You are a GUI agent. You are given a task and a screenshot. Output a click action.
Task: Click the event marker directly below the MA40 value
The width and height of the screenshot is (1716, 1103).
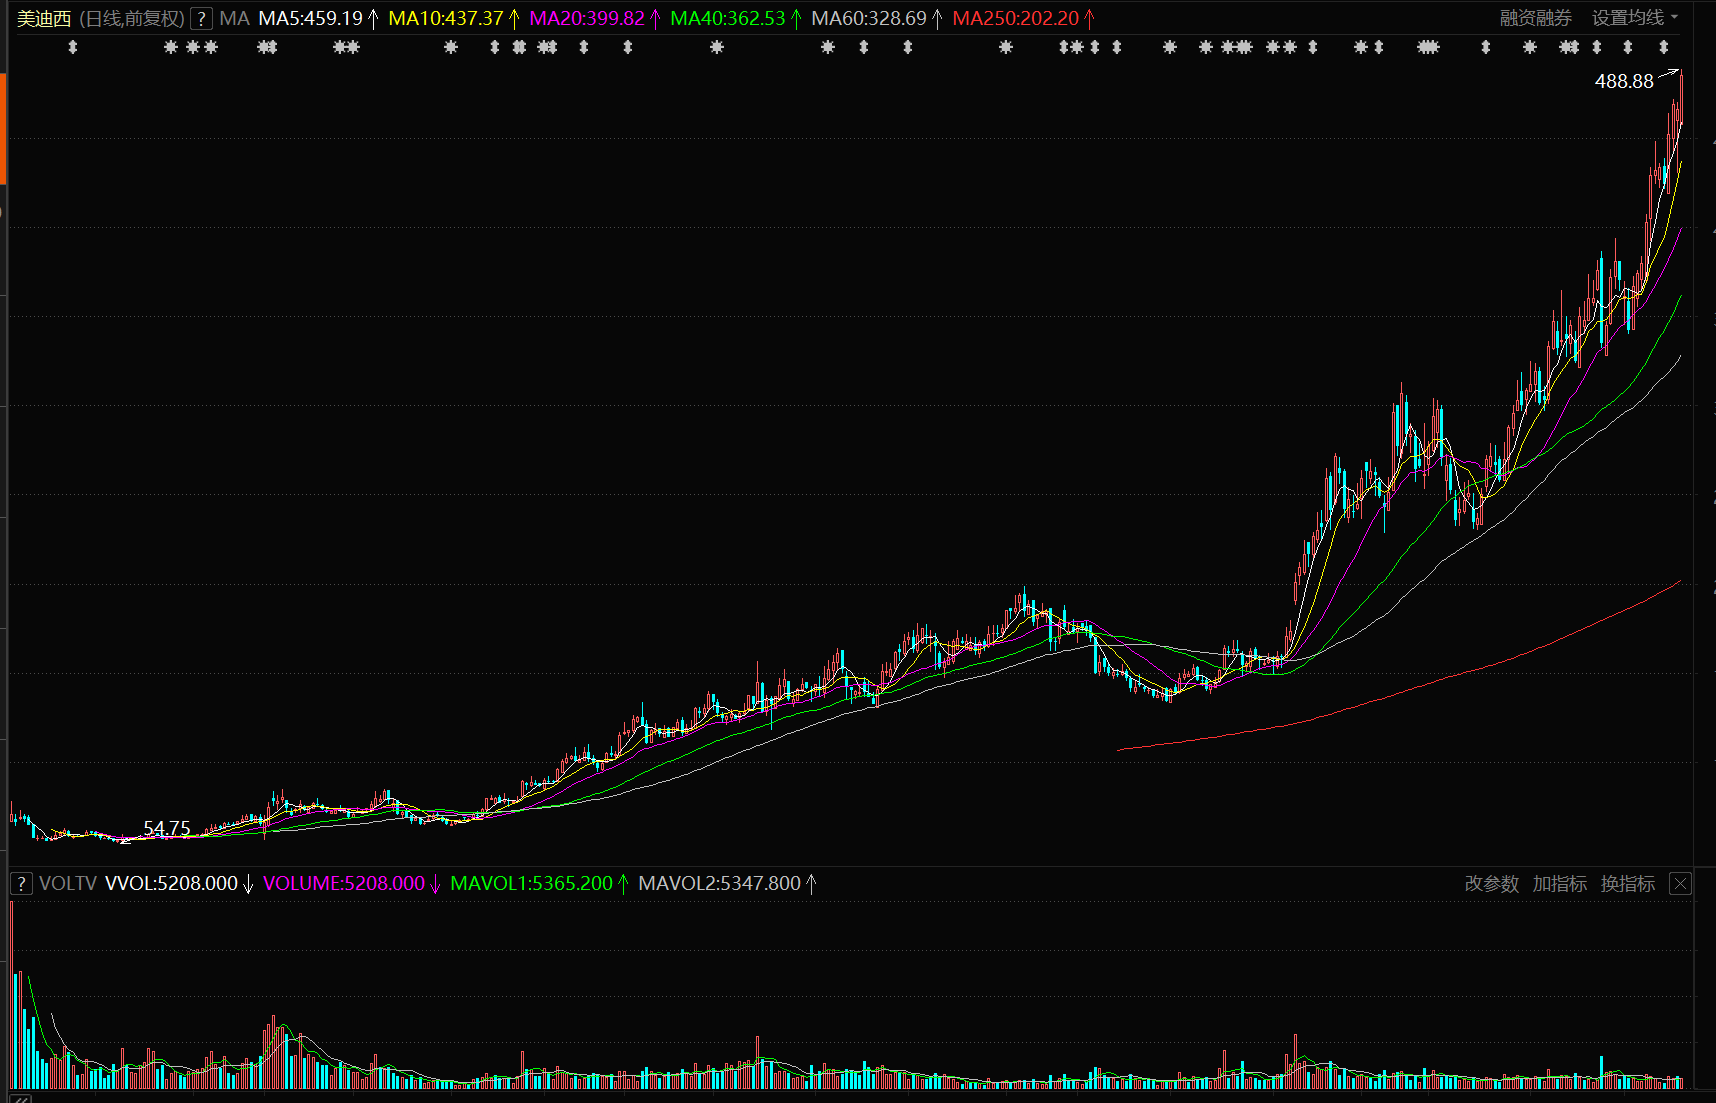coord(716,47)
